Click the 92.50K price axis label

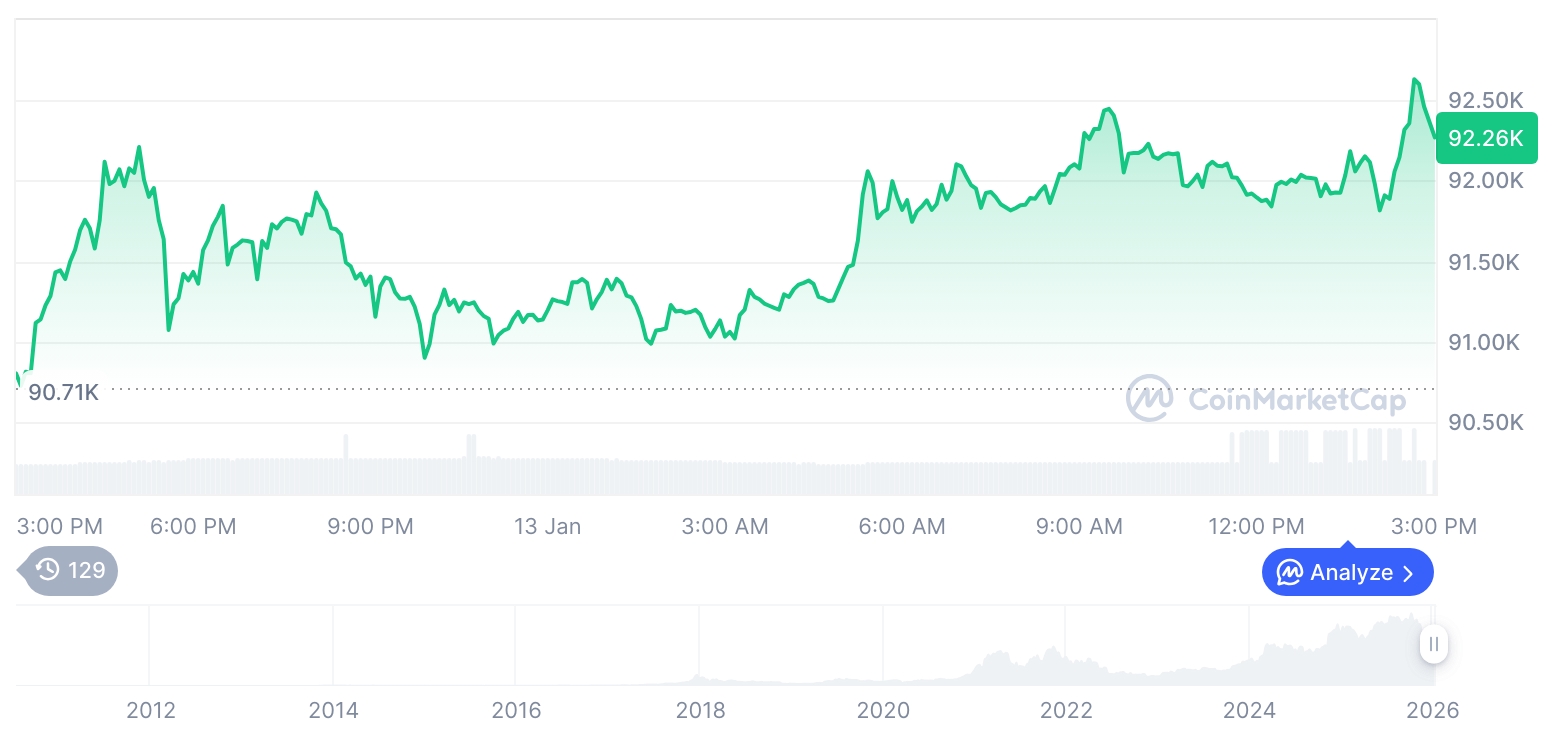(1485, 101)
